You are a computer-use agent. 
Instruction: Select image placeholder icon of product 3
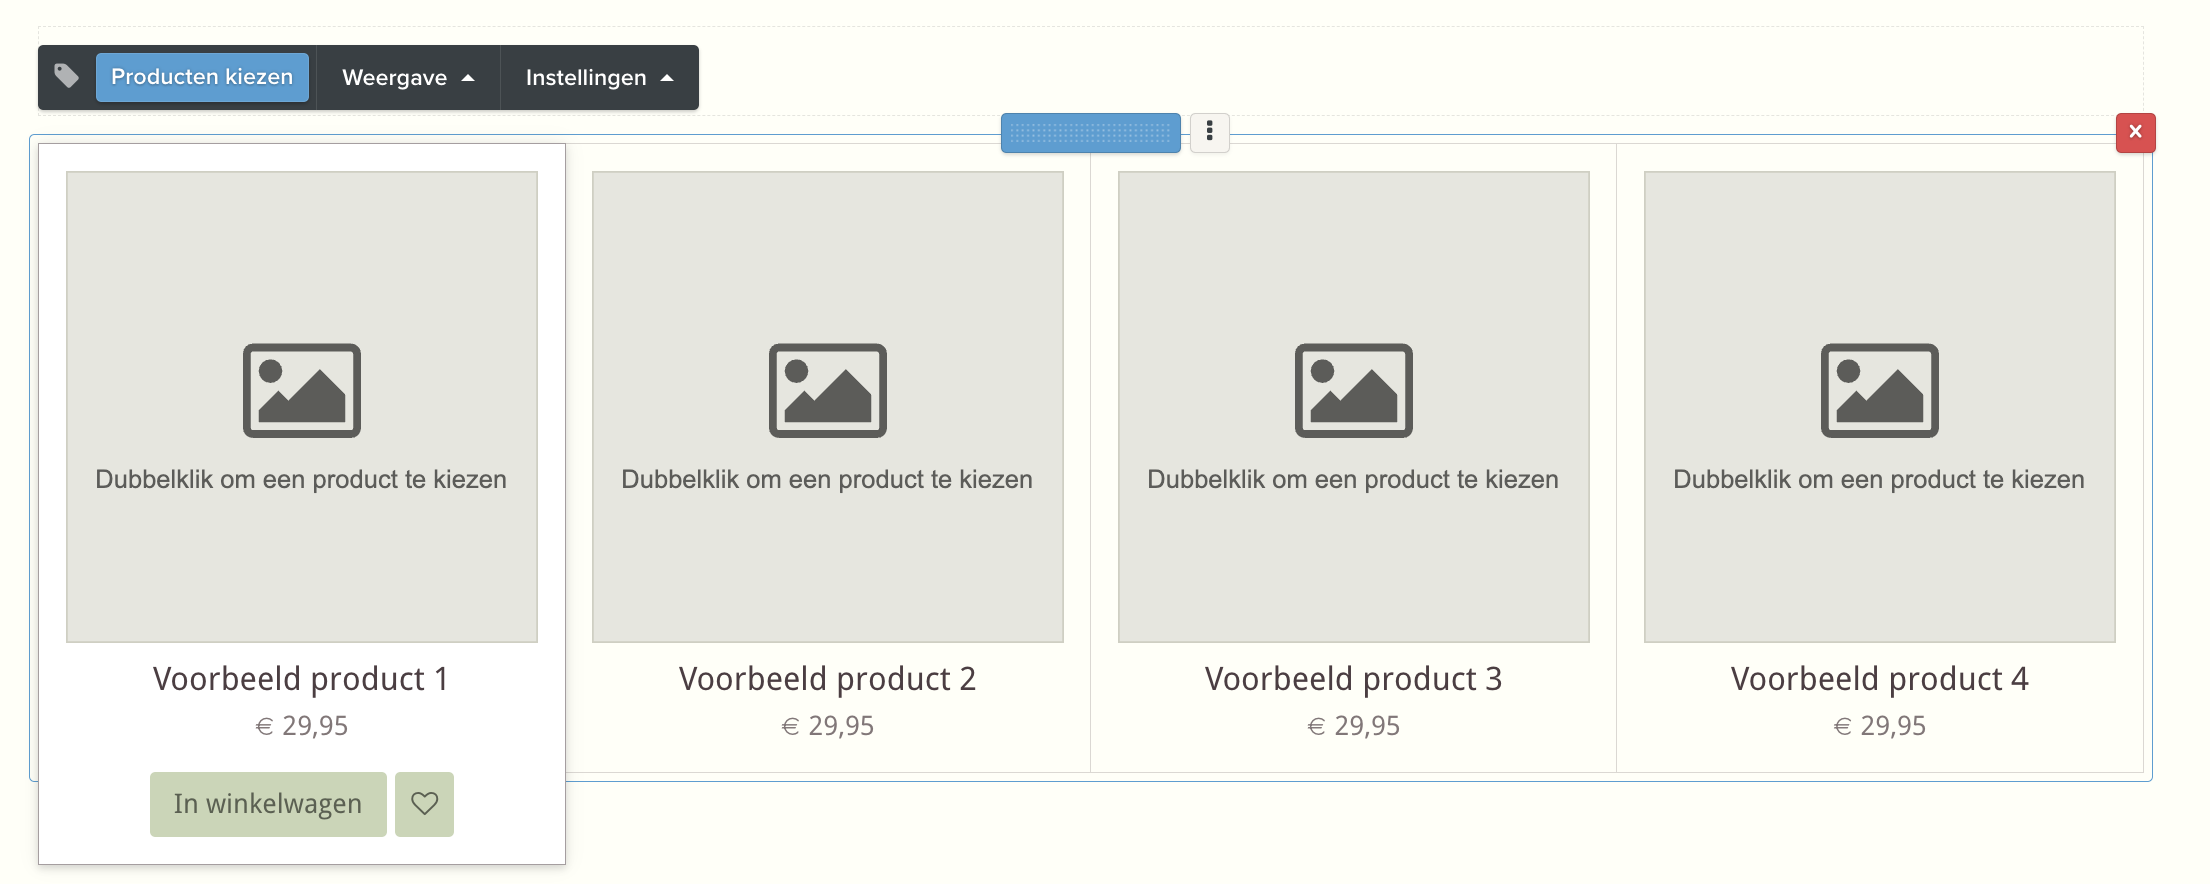coord(1354,391)
